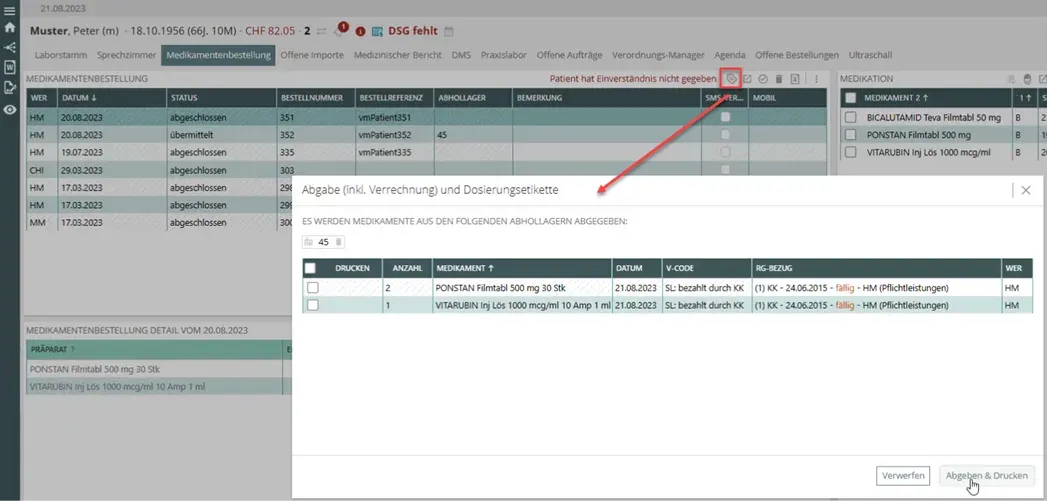Sort dialog table by V-CODE column
This screenshot has width=1047, height=501.
(706, 268)
